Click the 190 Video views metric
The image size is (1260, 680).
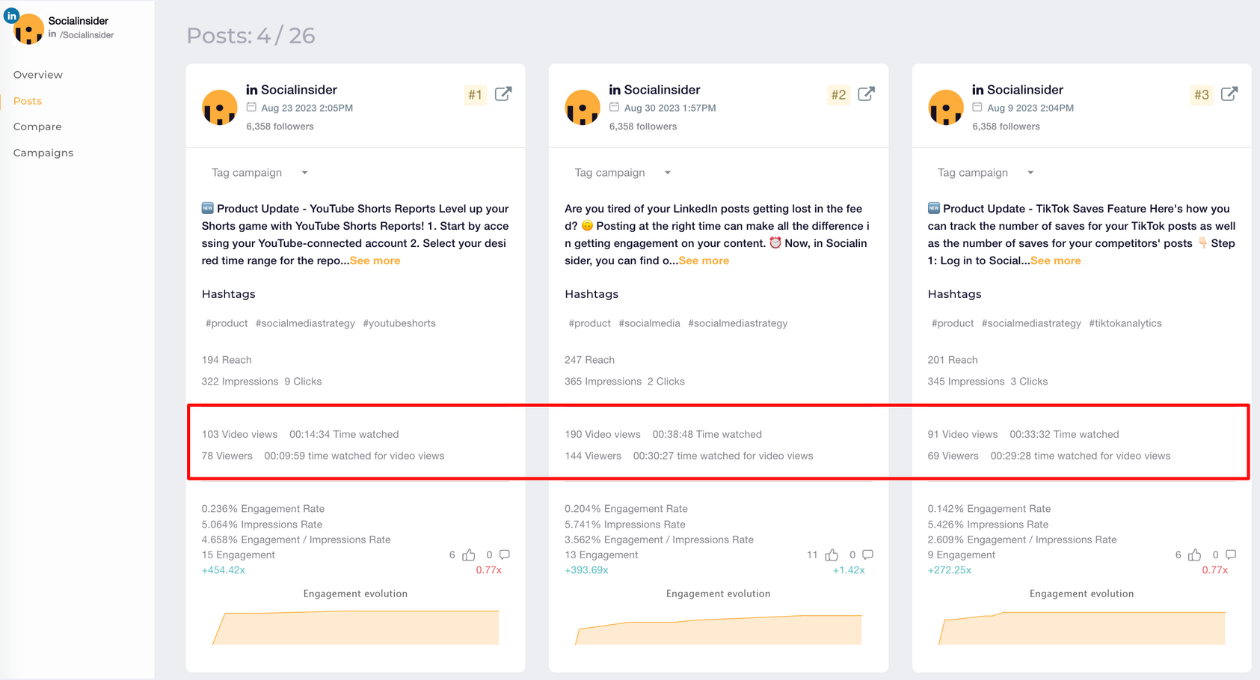602,435
